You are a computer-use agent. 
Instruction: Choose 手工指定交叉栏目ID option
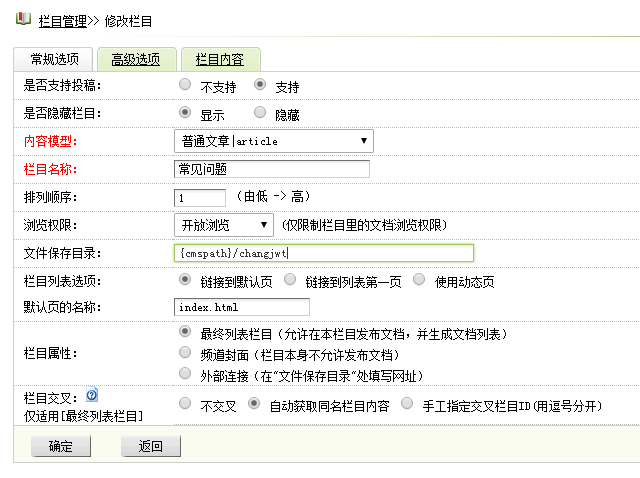(406, 404)
